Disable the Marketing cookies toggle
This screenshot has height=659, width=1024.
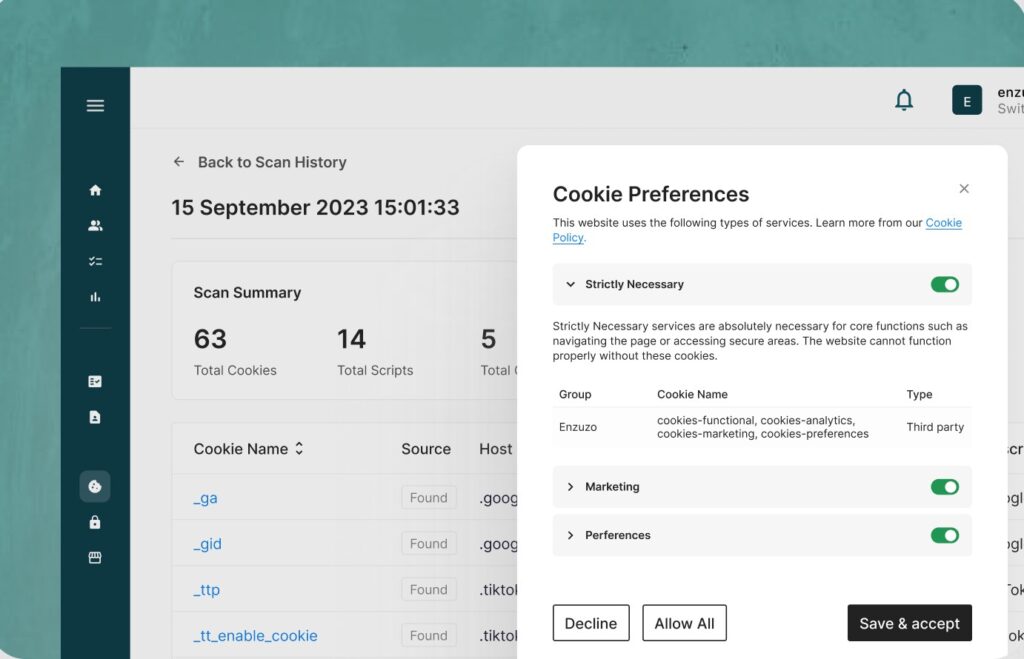click(x=944, y=487)
